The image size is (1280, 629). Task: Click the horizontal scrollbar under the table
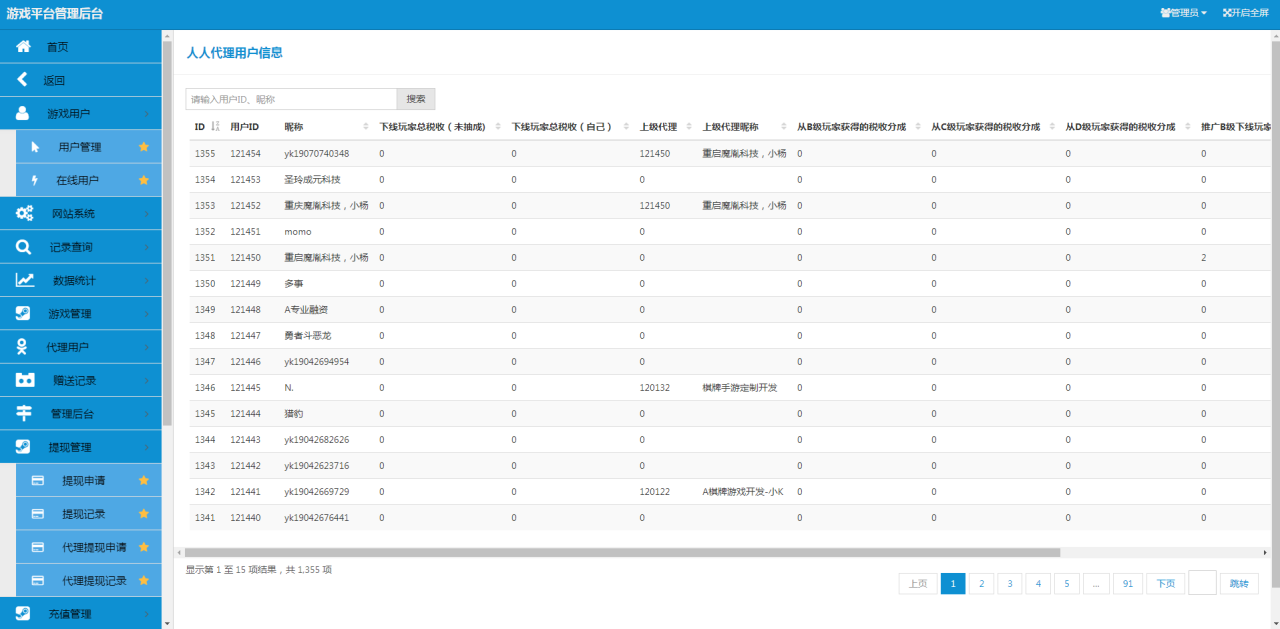coord(622,552)
